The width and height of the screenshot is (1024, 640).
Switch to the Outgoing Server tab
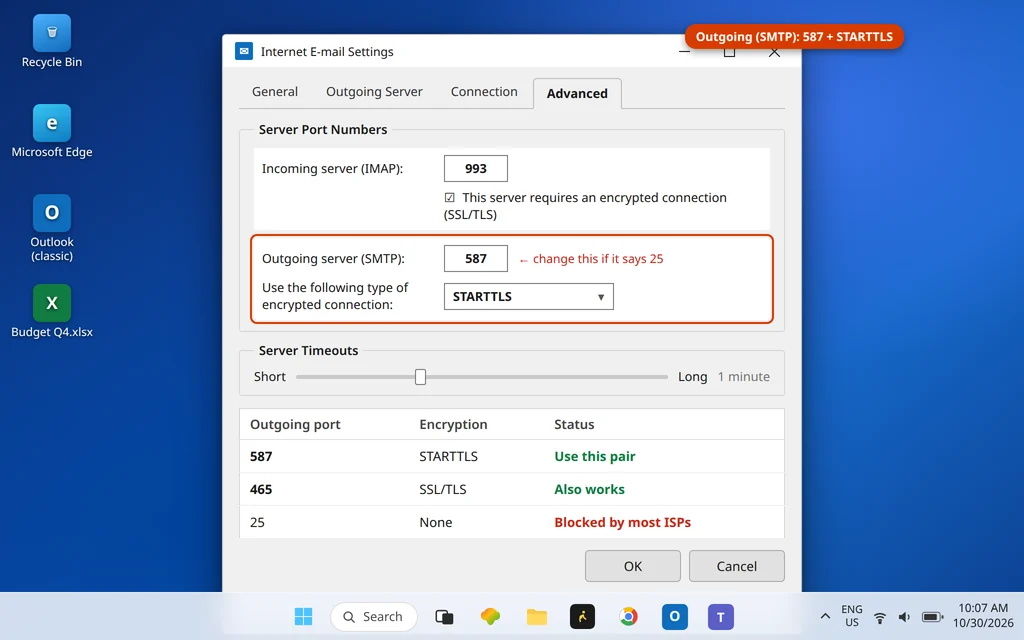[374, 91]
